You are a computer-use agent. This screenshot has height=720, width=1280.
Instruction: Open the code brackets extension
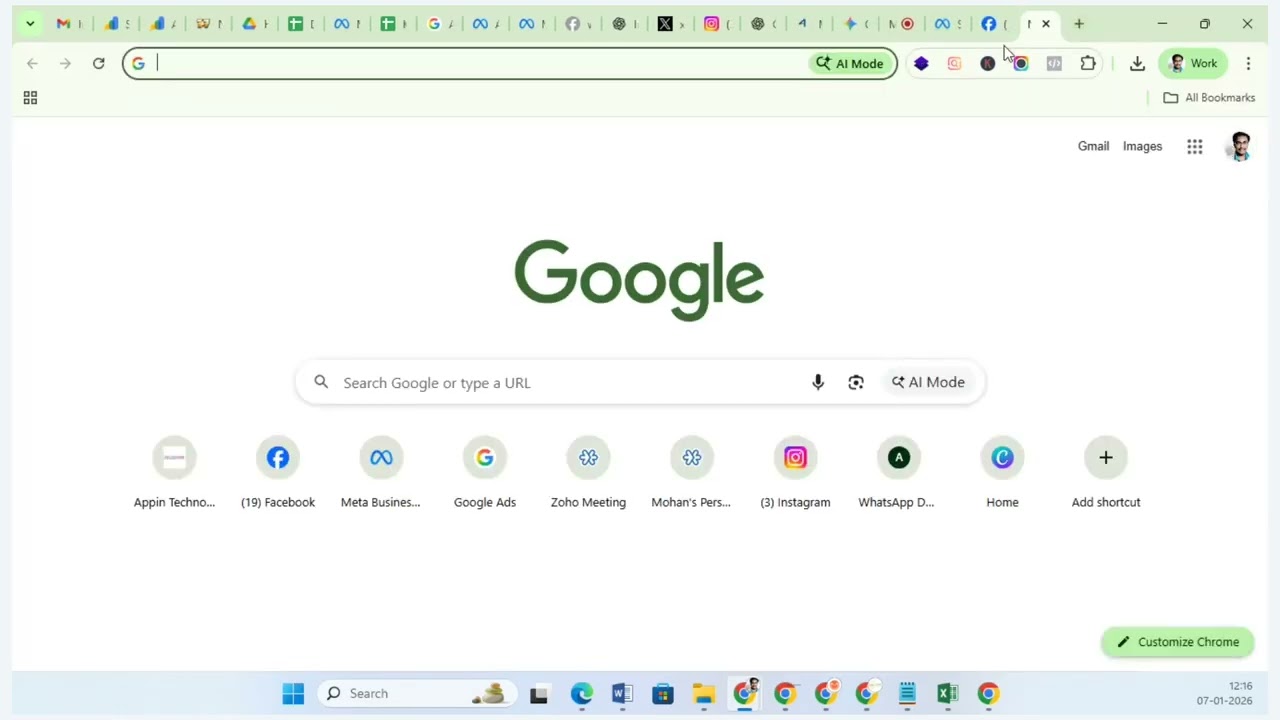(1054, 63)
